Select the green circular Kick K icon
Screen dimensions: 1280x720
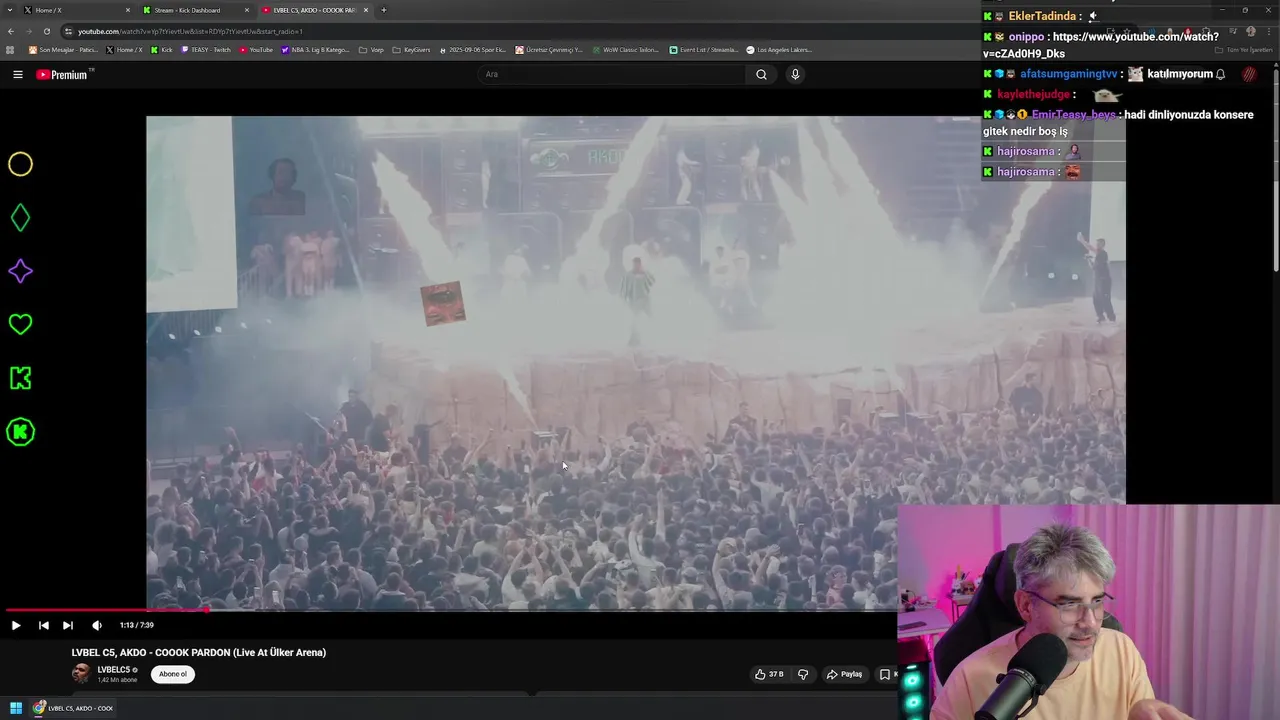pos(20,432)
